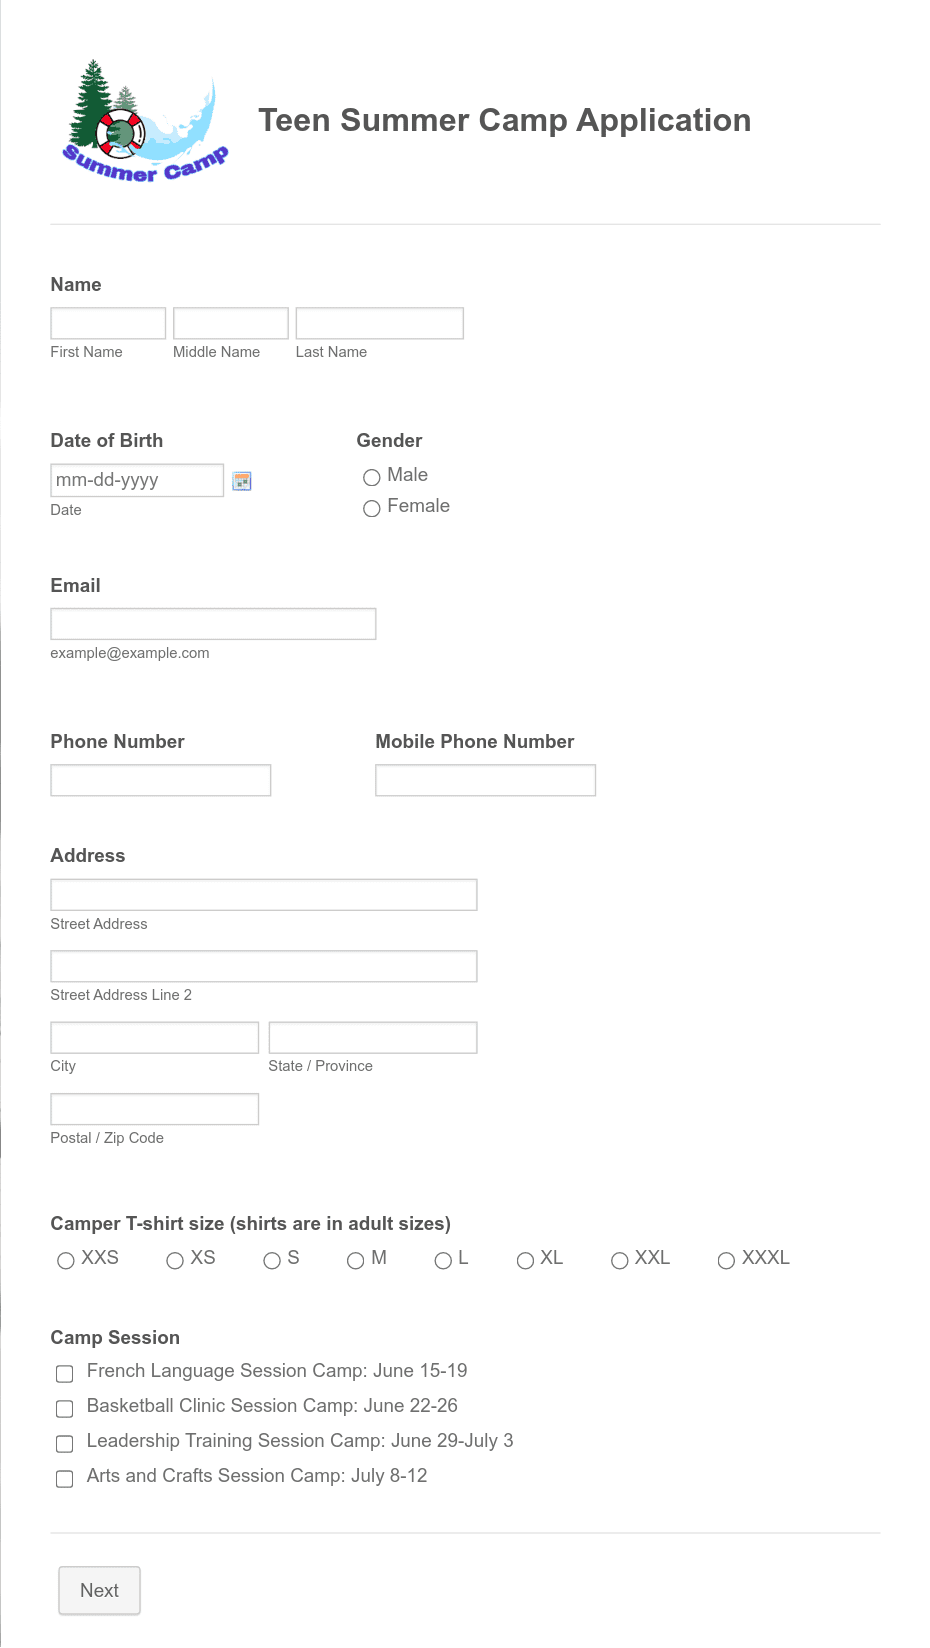Tick Arts and Crafts Session checkbox

pyautogui.click(x=65, y=1478)
